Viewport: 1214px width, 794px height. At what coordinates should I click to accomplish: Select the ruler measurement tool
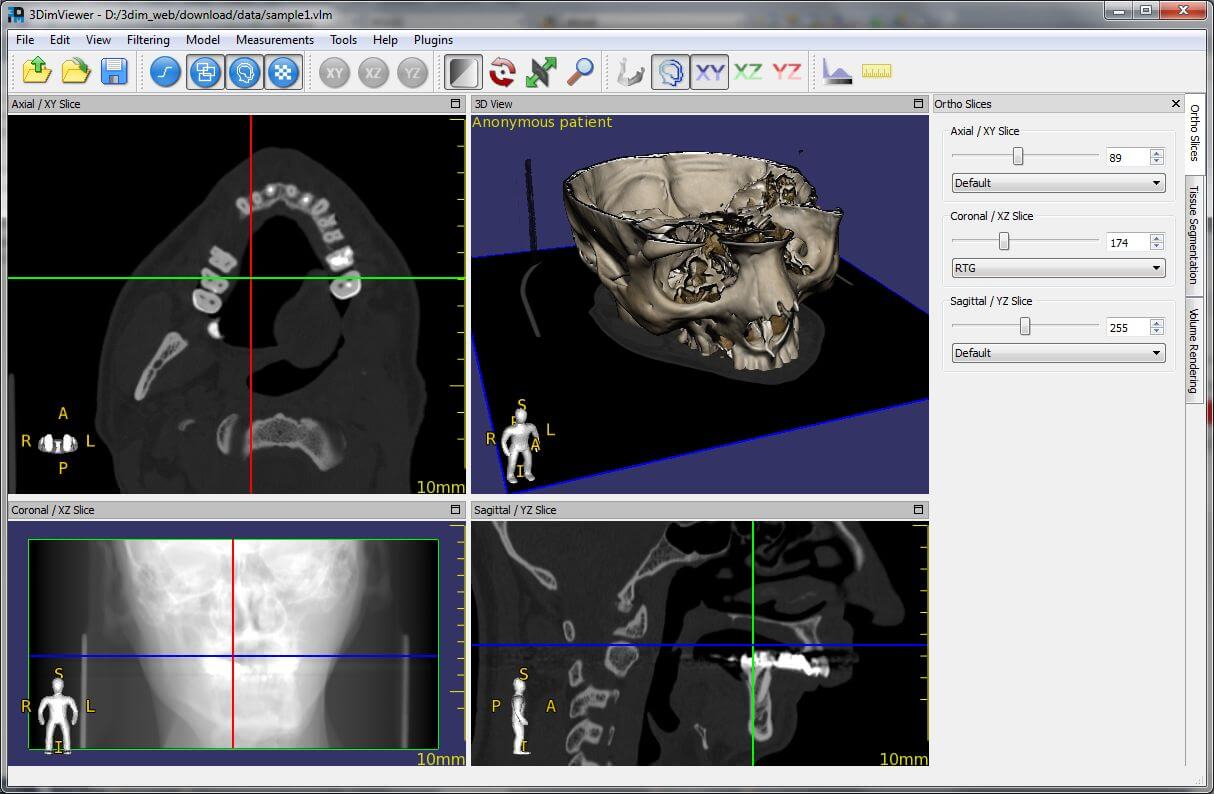[876, 71]
